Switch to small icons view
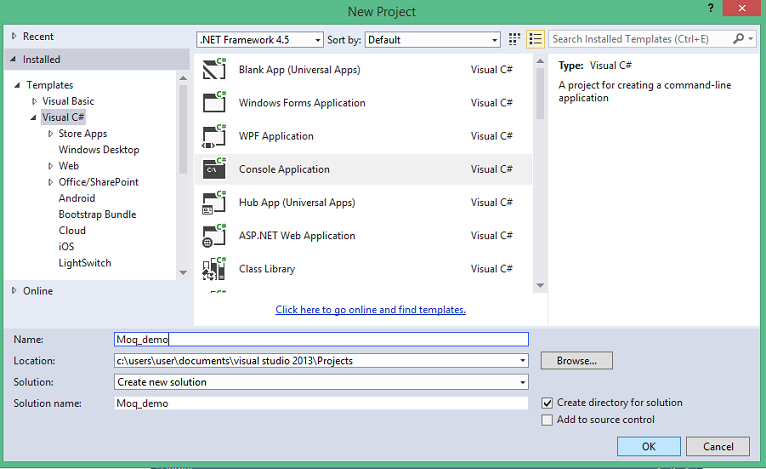 (514, 39)
